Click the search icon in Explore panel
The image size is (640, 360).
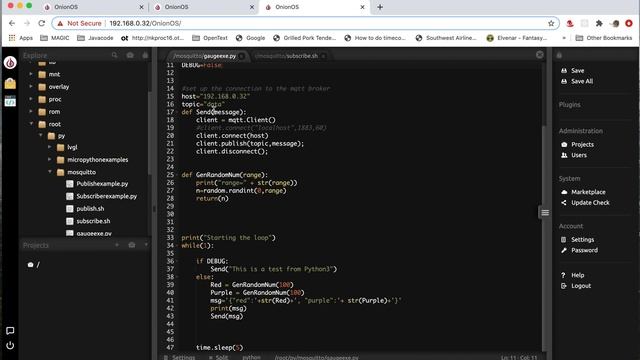coord(115,55)
